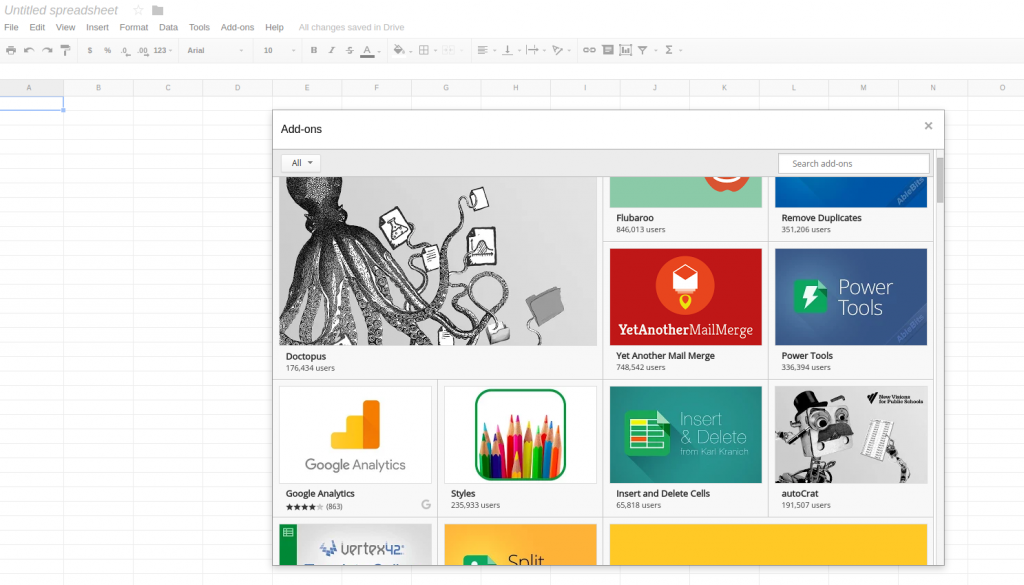Toggle bold formatting

[314, 50]
